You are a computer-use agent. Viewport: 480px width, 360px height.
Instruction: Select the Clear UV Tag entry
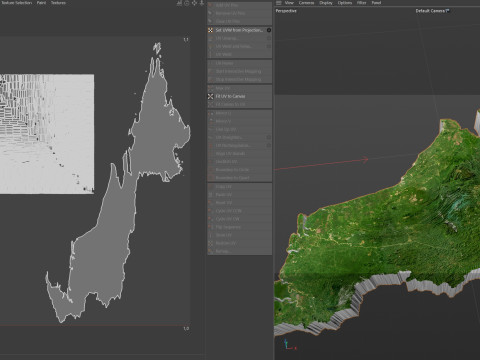point(239,21)
